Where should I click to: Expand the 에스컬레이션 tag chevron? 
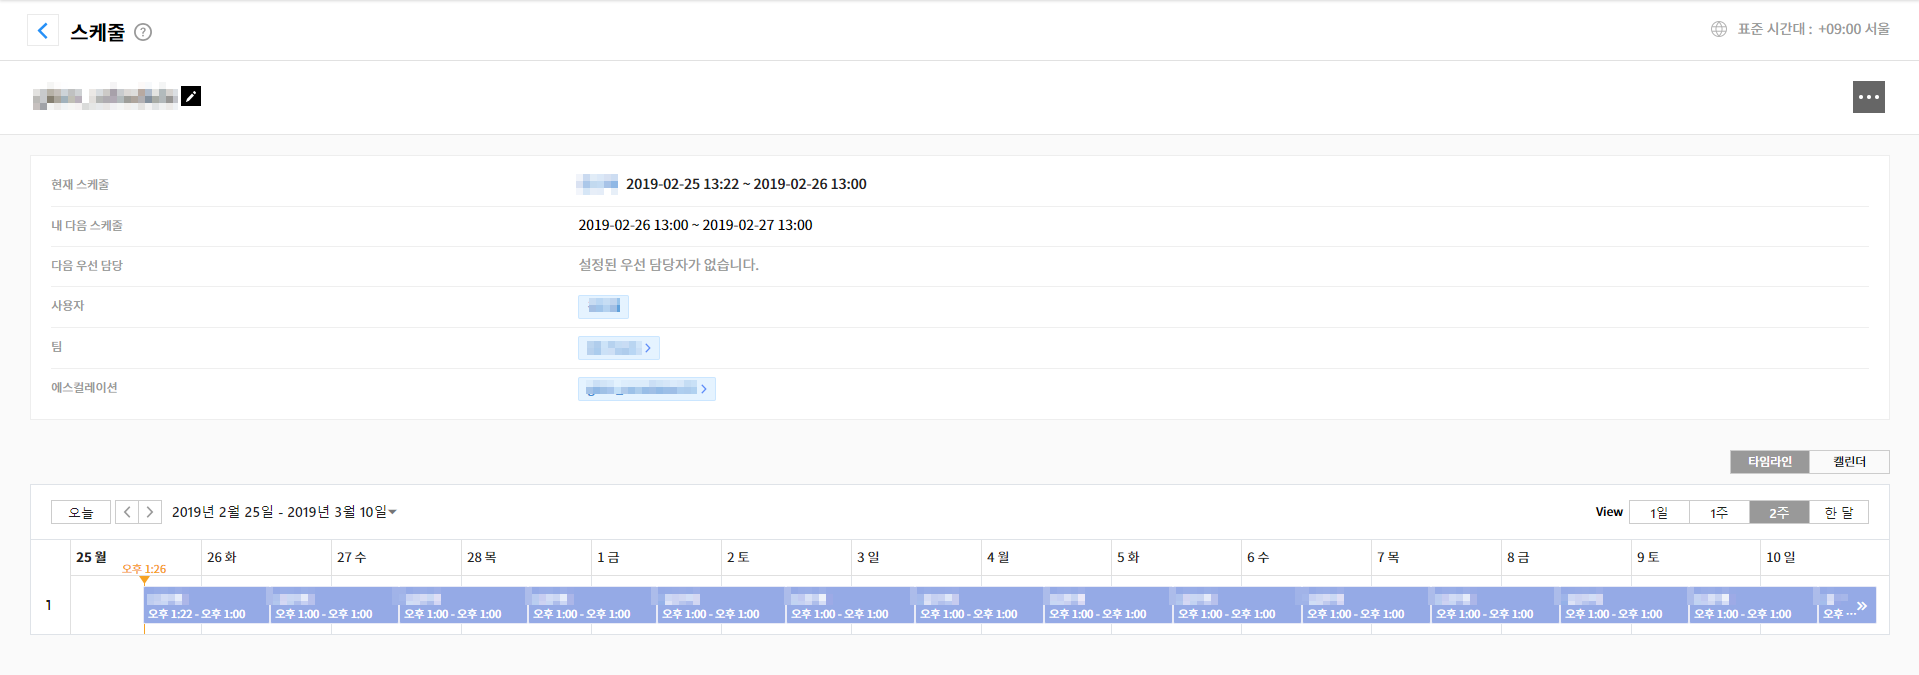point(704,389)
